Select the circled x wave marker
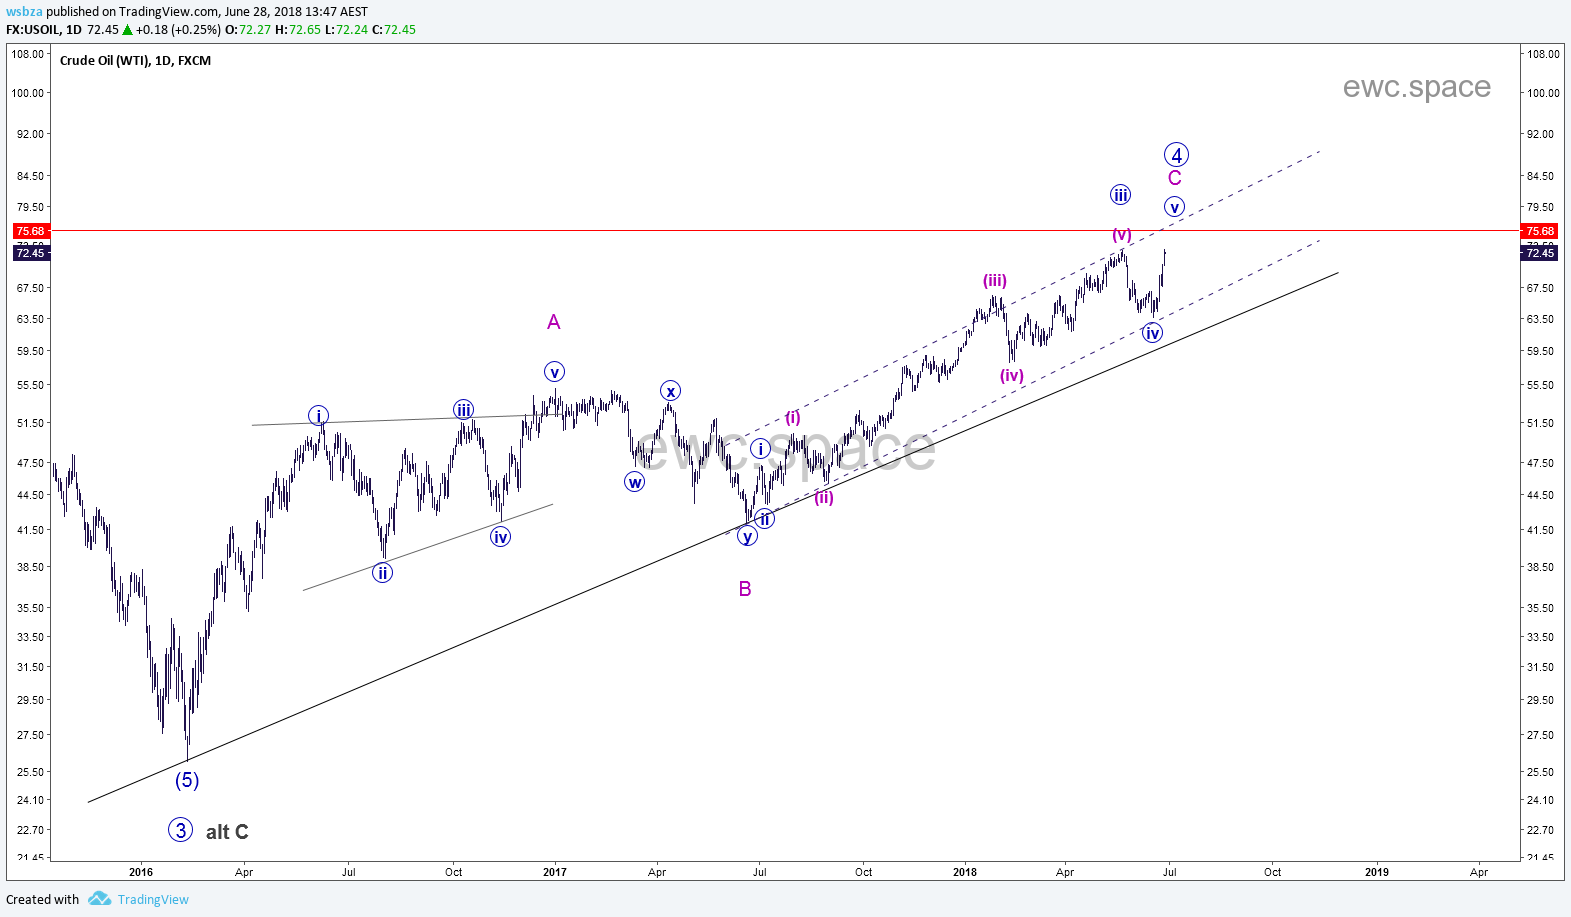This screenshot has width=1571, height=917. (x=670, y=391)
